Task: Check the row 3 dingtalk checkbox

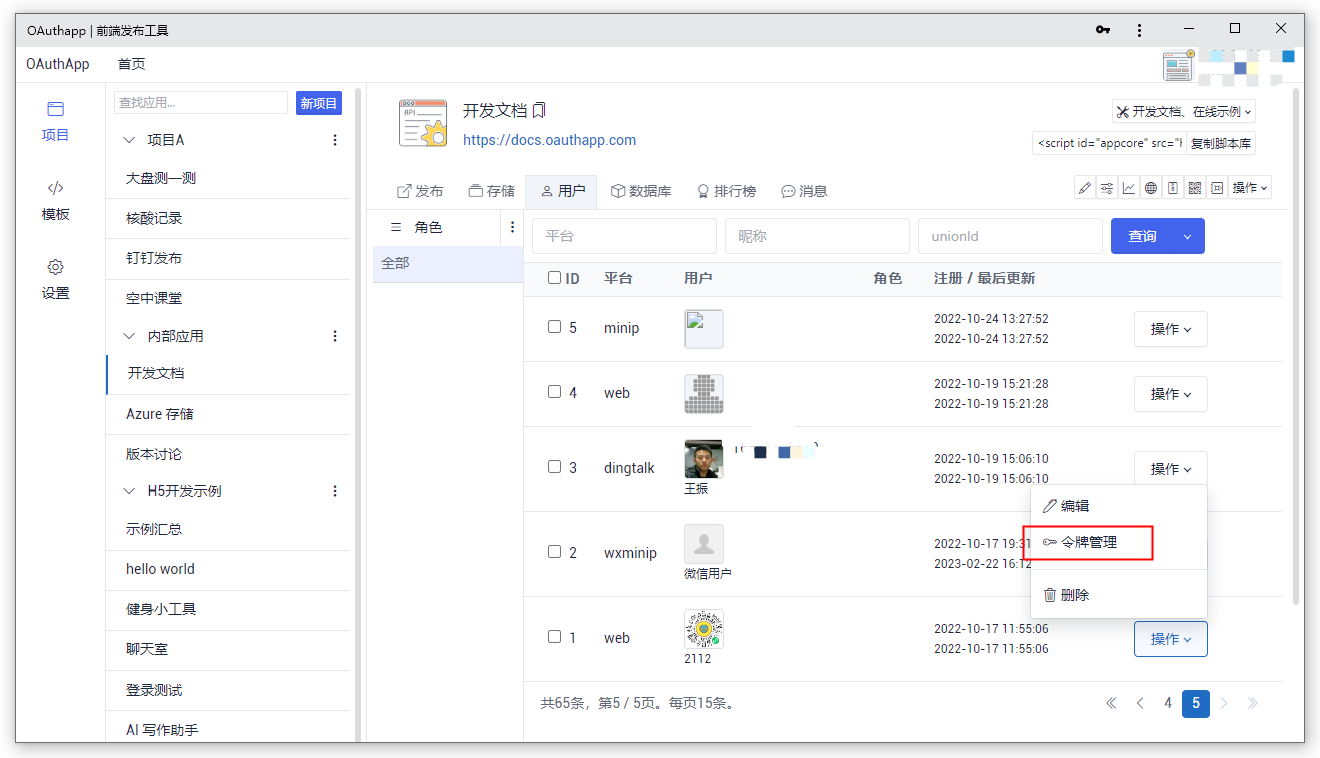Action: (x=555, y=467)
